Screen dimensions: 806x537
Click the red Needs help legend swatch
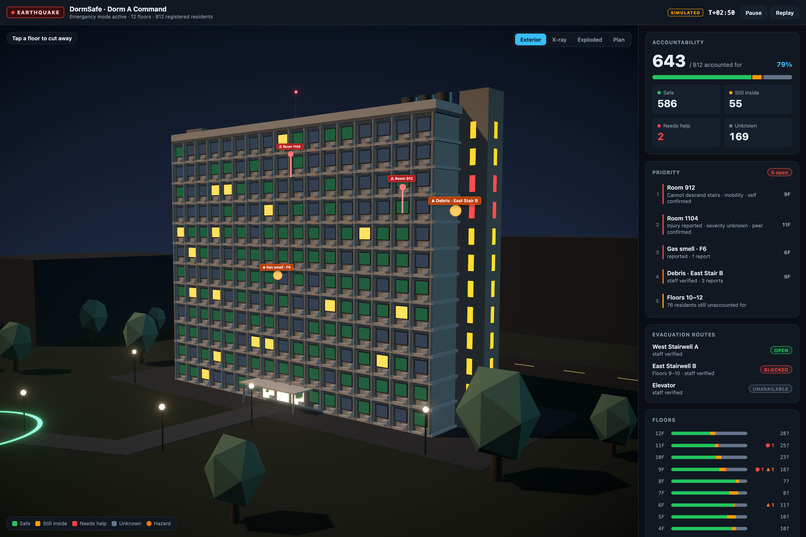75,524
